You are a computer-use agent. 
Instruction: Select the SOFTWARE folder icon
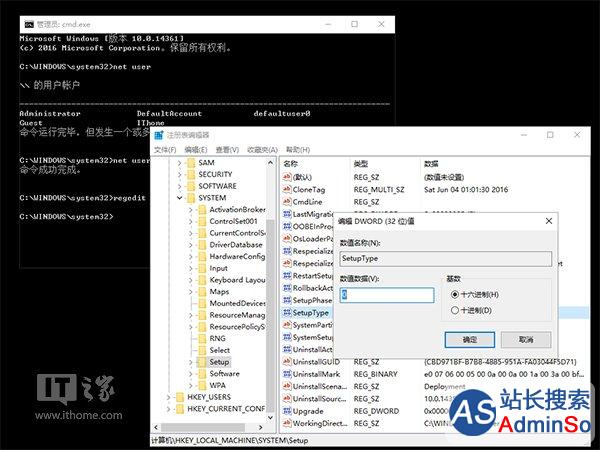coord(191,186)
